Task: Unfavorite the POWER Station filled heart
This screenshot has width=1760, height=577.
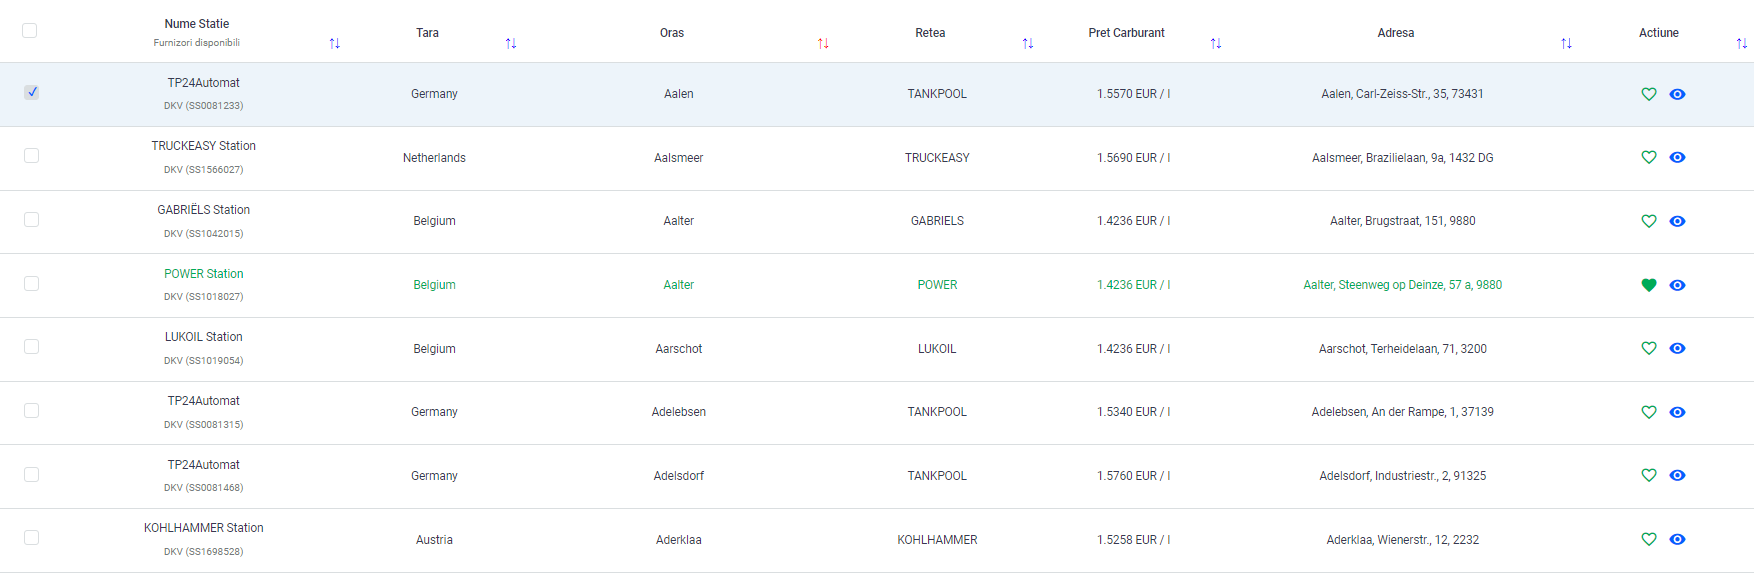Action: point(1649,285)
